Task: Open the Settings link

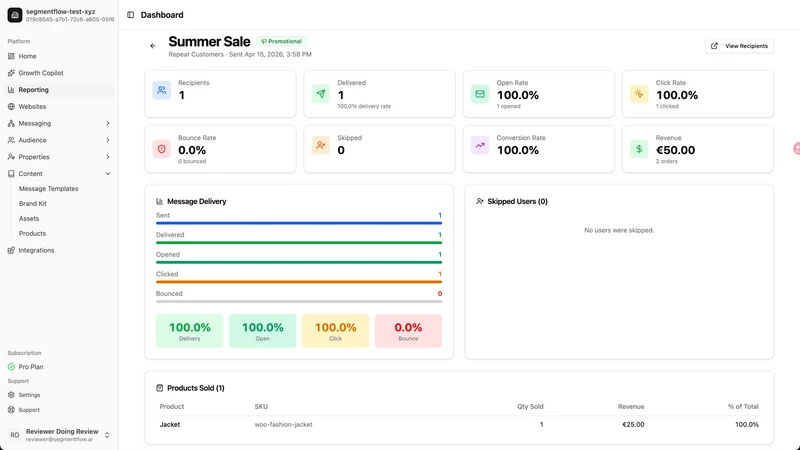Action: pos(59,395)
